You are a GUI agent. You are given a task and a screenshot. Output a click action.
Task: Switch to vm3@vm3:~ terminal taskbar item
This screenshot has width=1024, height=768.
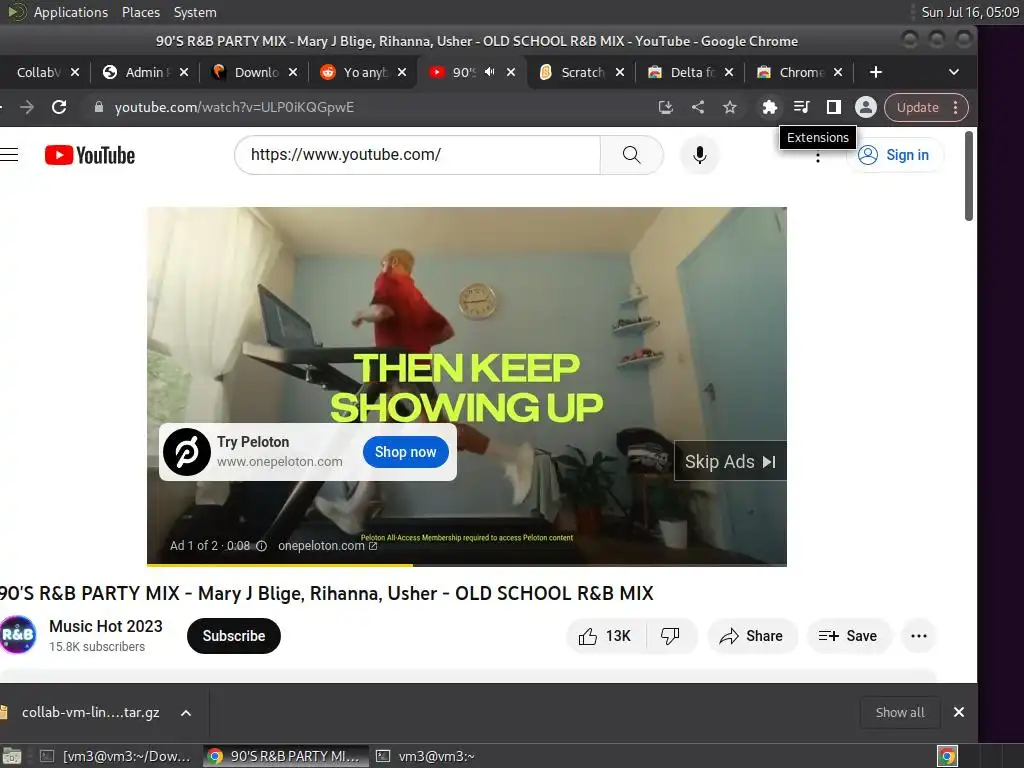point(426,756)
